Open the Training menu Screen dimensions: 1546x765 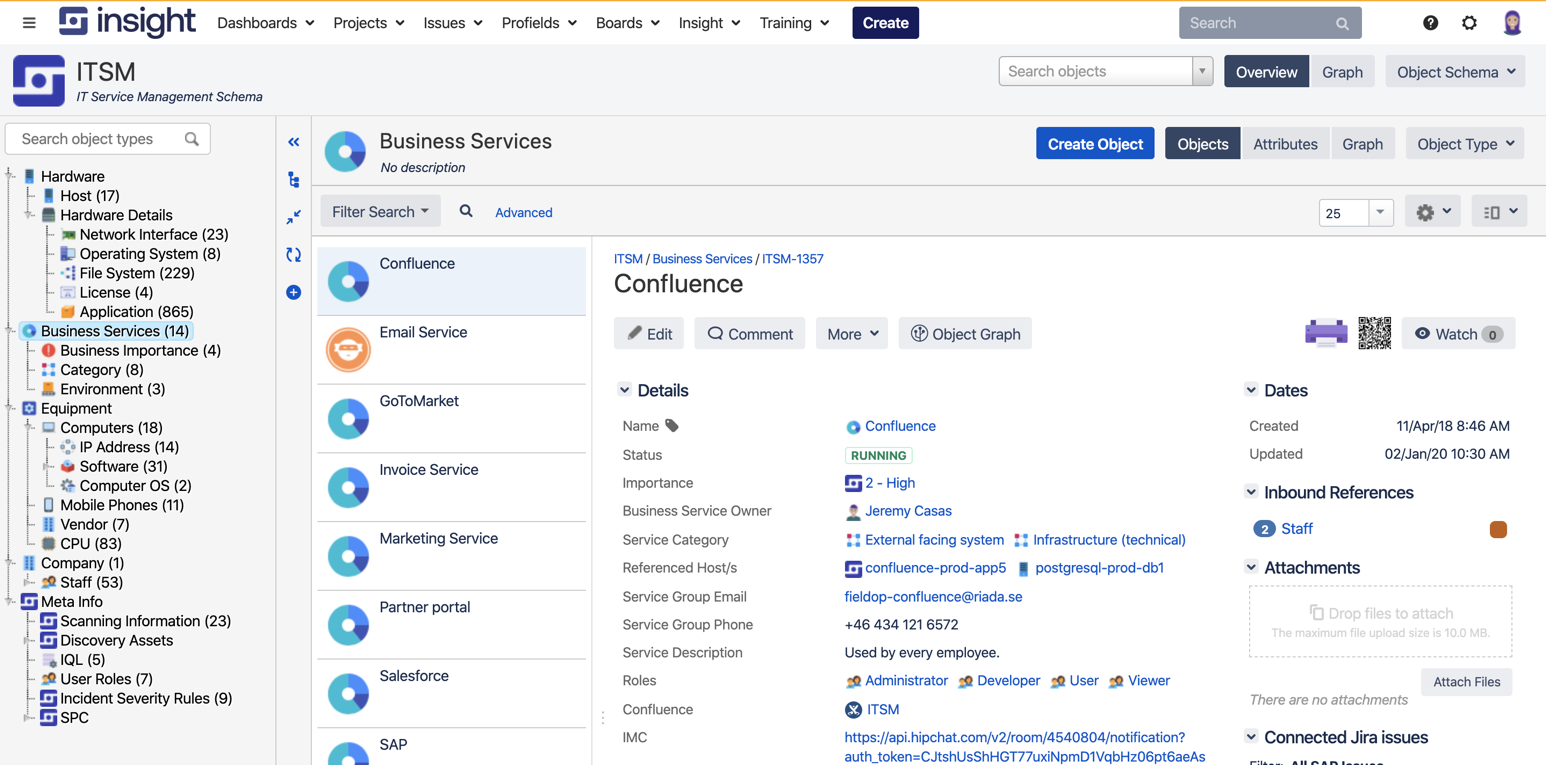[794, 23]
